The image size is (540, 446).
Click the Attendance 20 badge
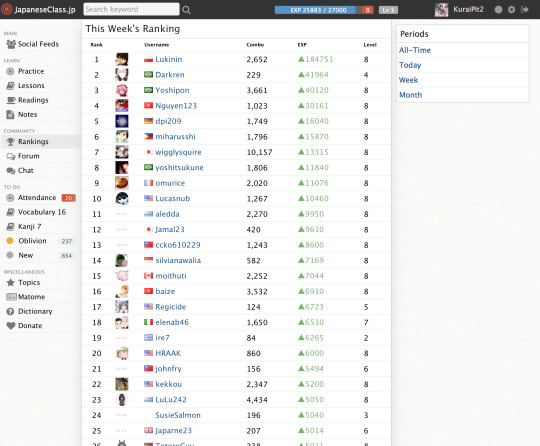tap(69, 198)
